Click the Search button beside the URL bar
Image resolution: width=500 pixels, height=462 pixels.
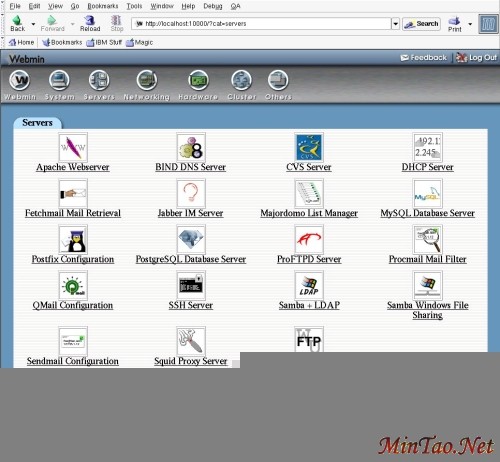click(421, 24)
